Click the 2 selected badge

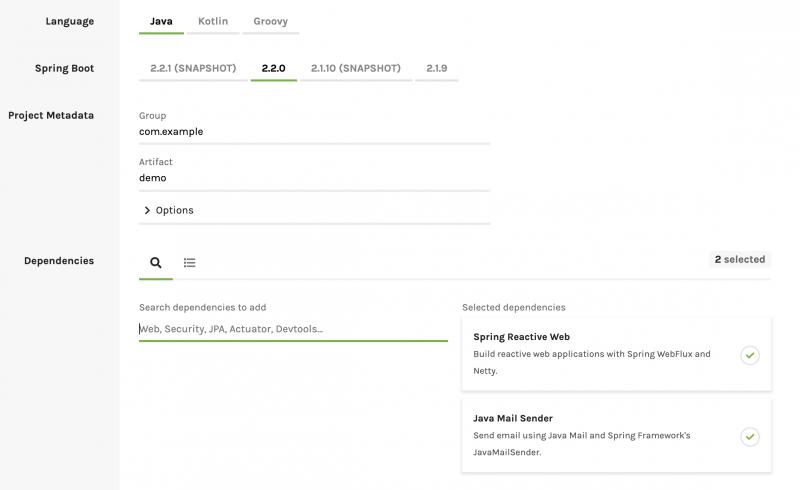[x=739, y=259]
